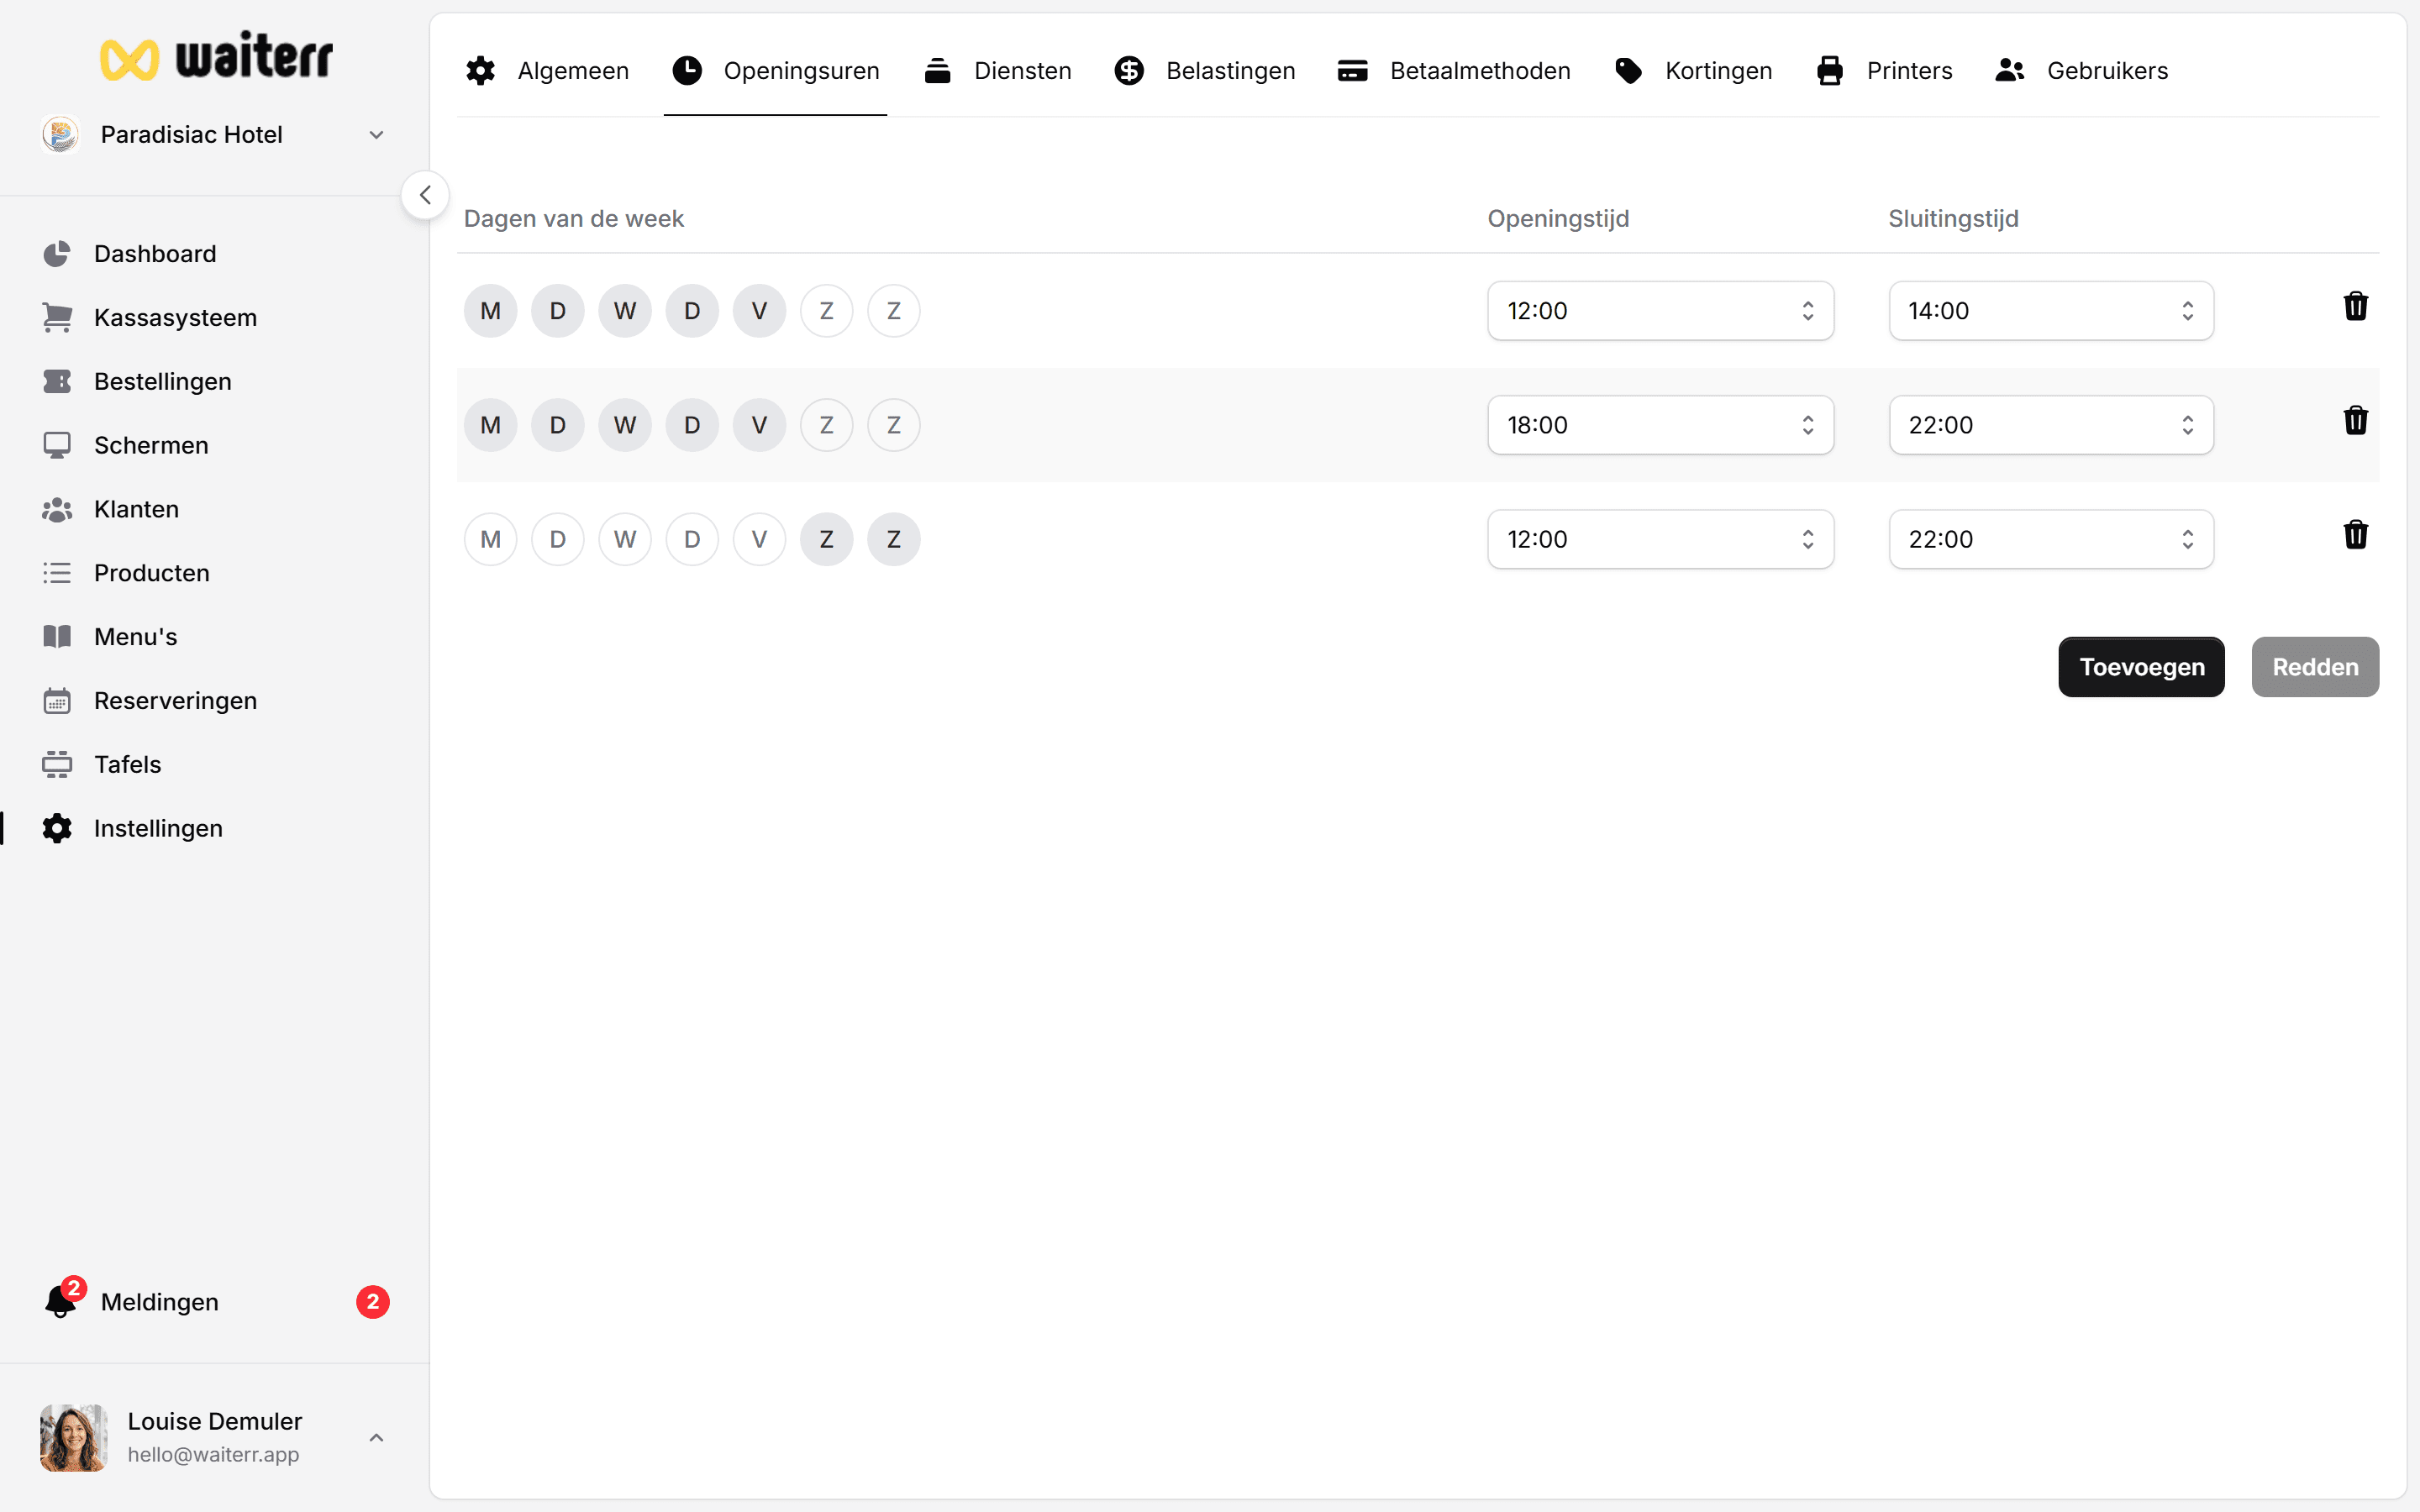
Task: Click the Tafels table icon
Action: [x=57, y=765]
